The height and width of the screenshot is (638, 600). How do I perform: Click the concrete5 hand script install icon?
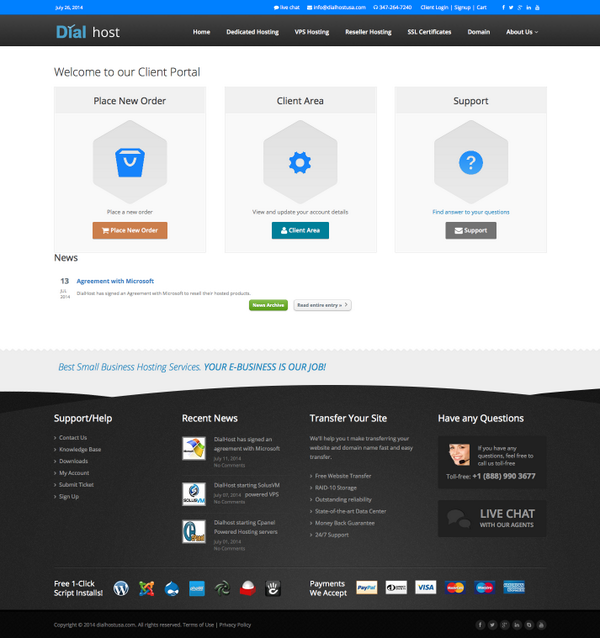[x=273, y=588]
